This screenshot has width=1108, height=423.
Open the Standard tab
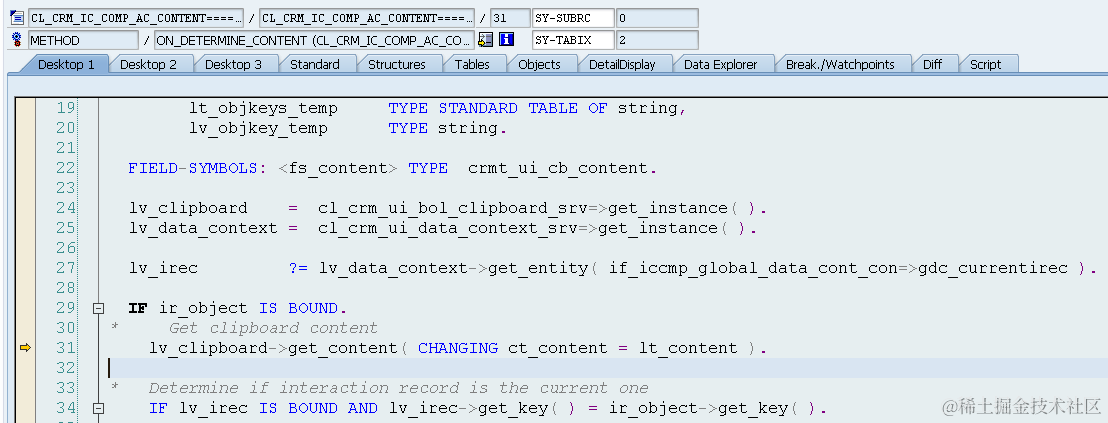(x=314, y=64)
